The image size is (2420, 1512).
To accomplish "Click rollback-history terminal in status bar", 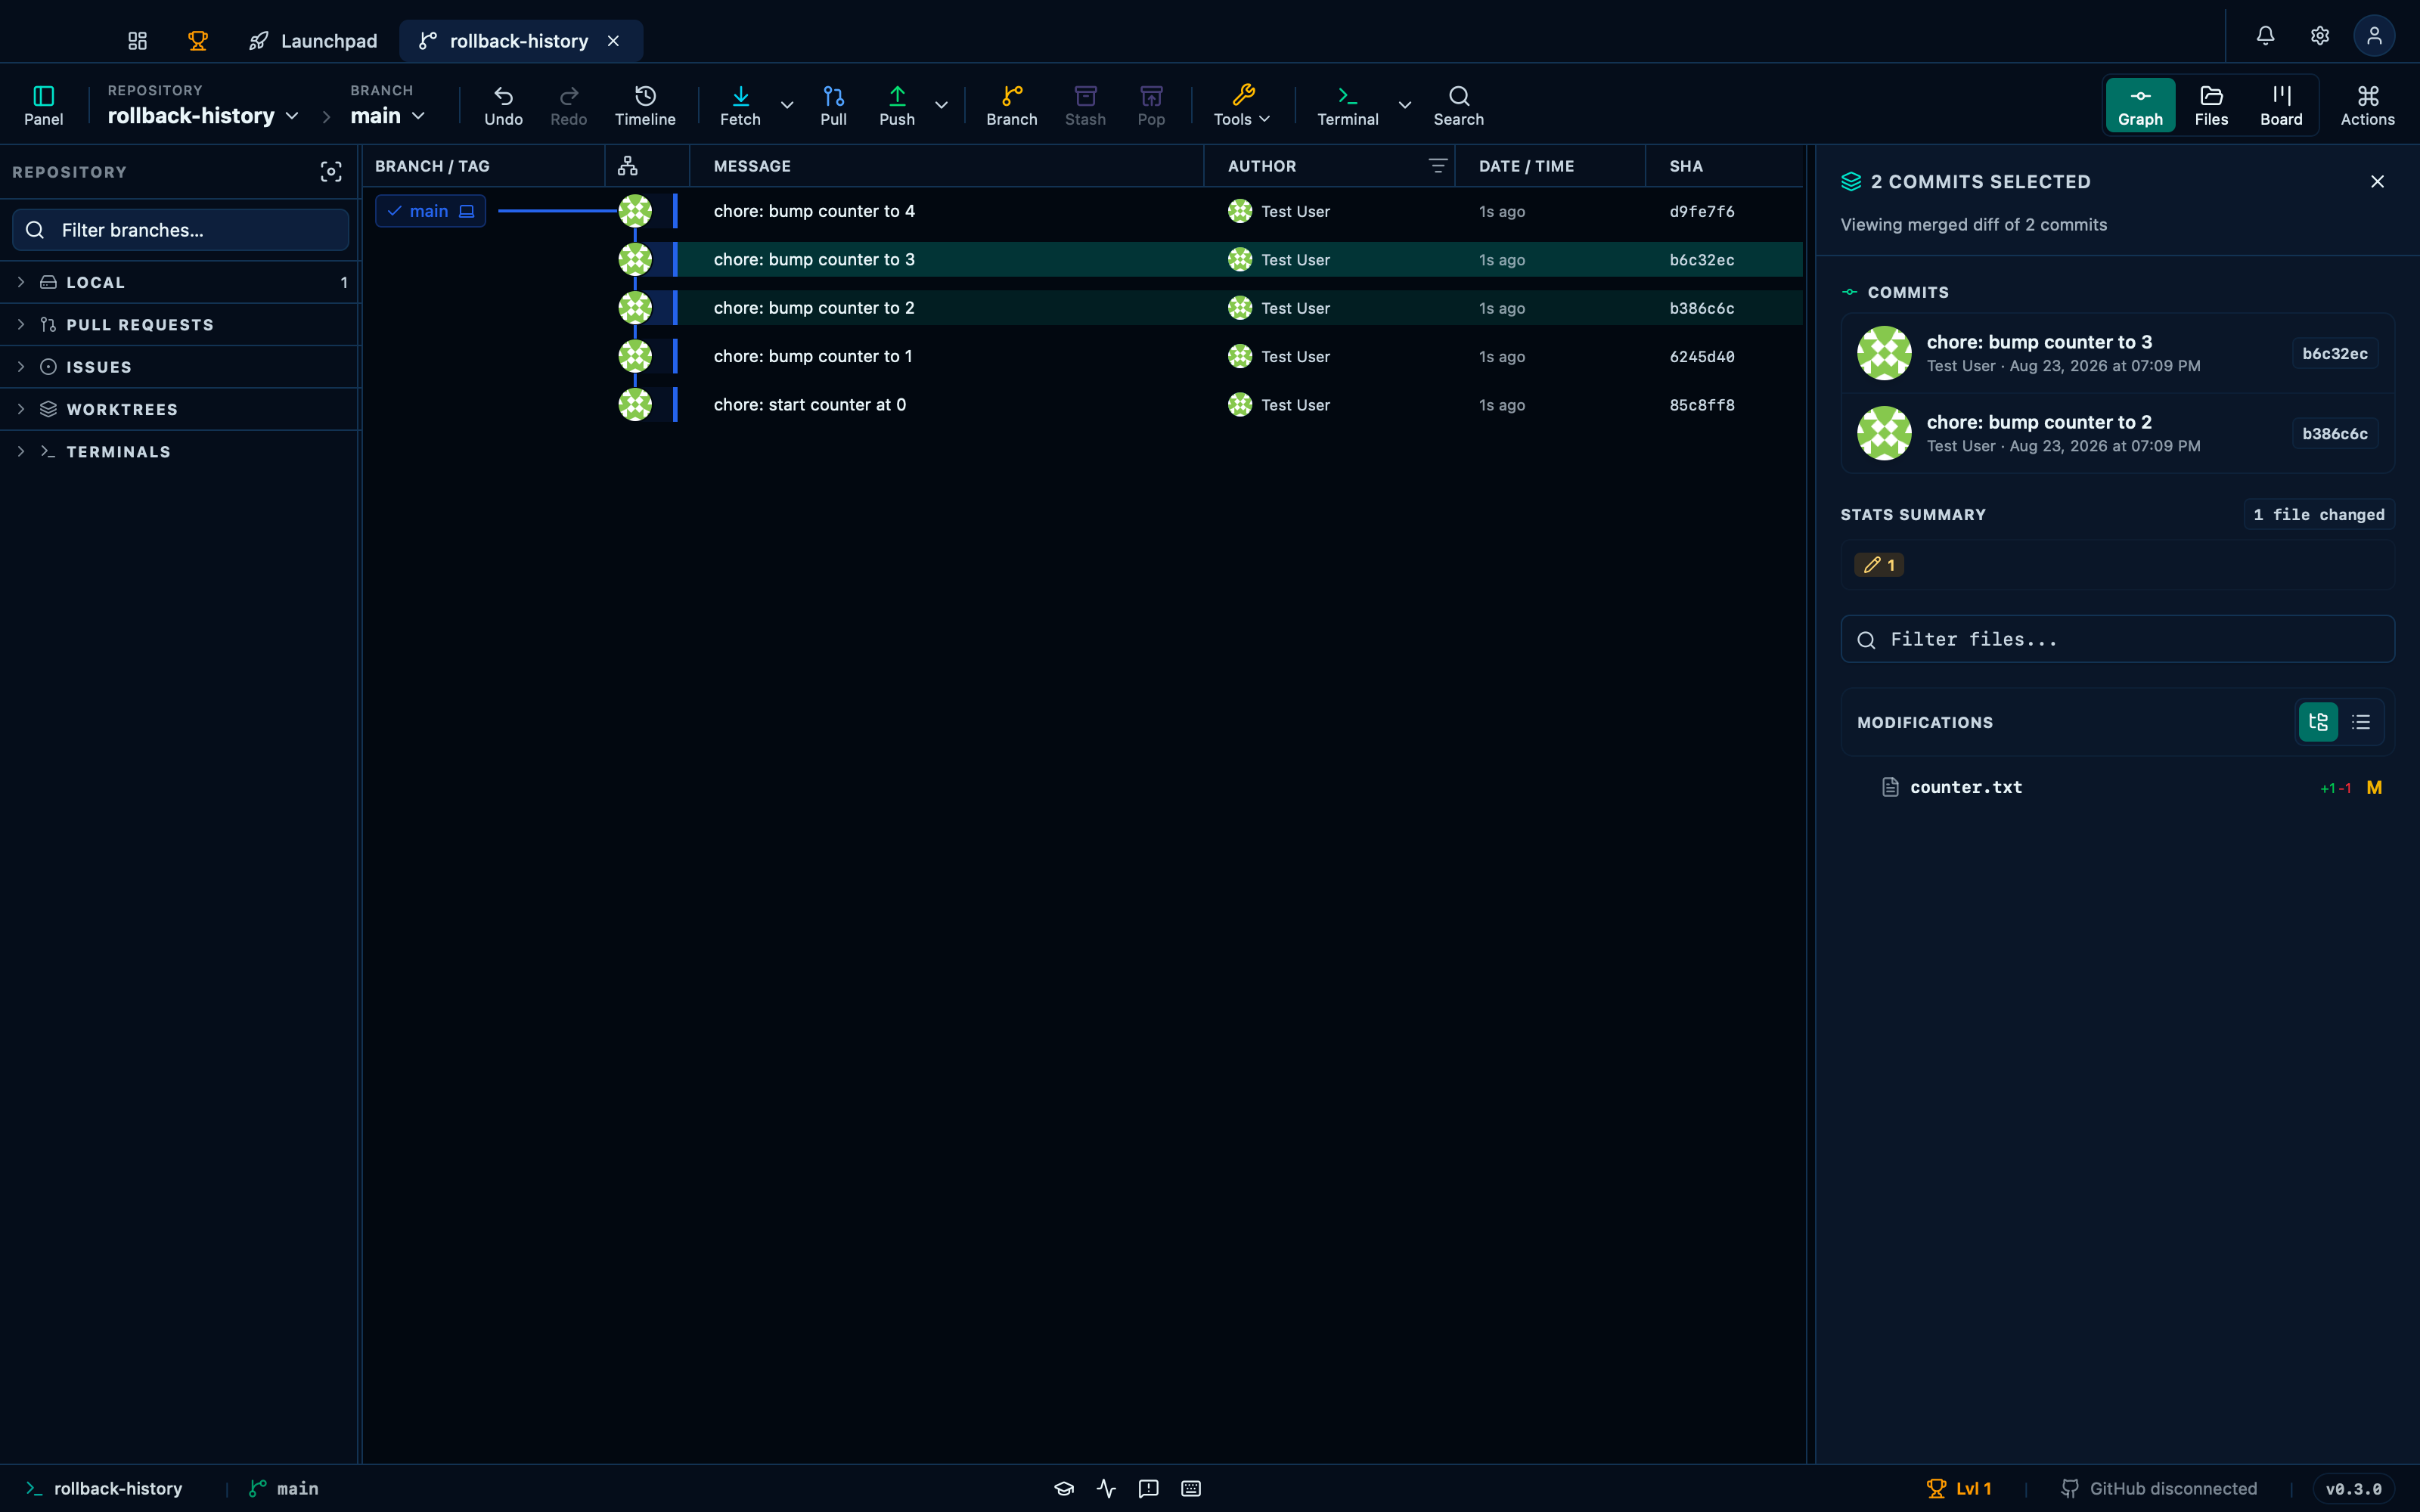I will pos(105,1488).
